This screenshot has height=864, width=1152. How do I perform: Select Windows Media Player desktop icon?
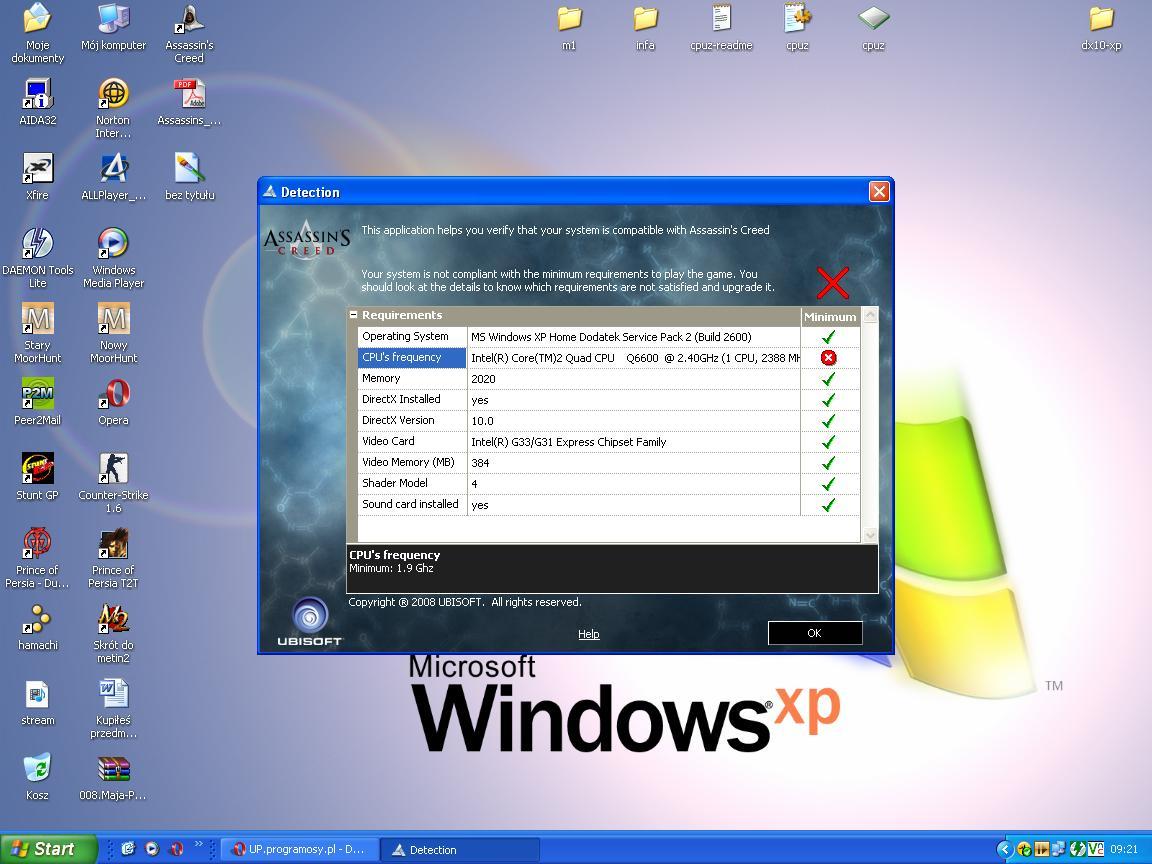coord(113,258)
